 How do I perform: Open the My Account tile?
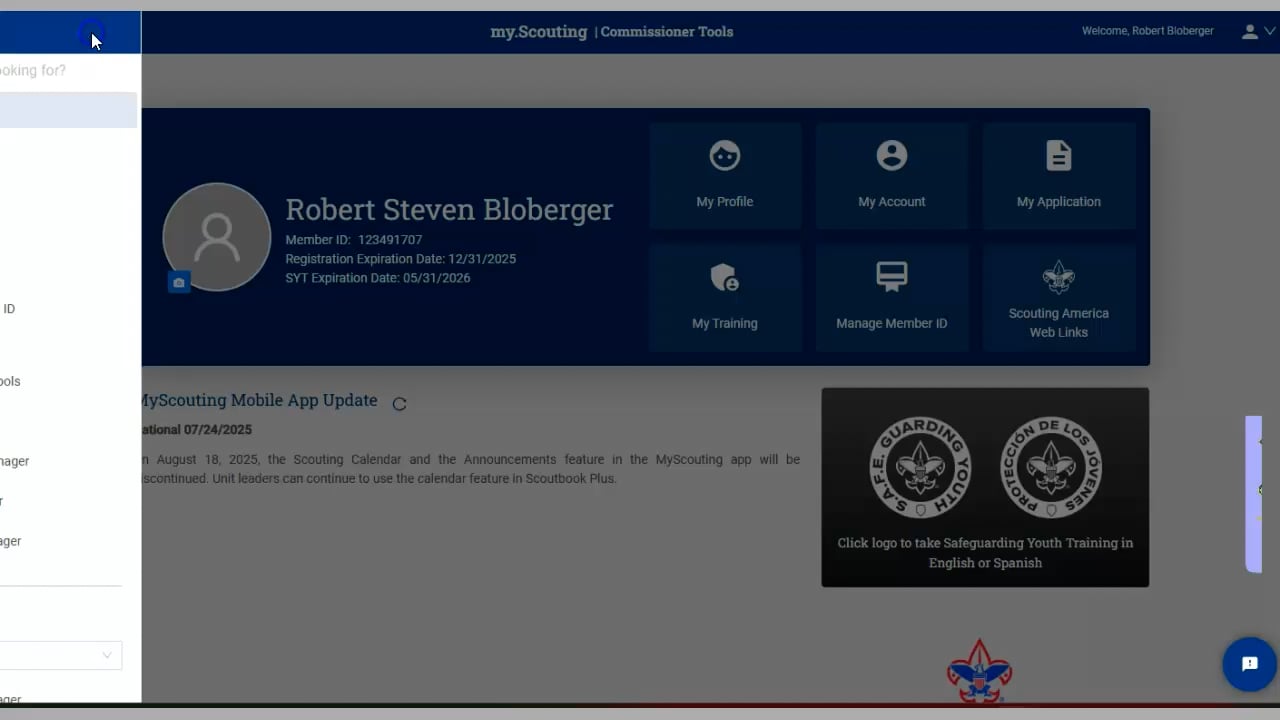point(892,175)
